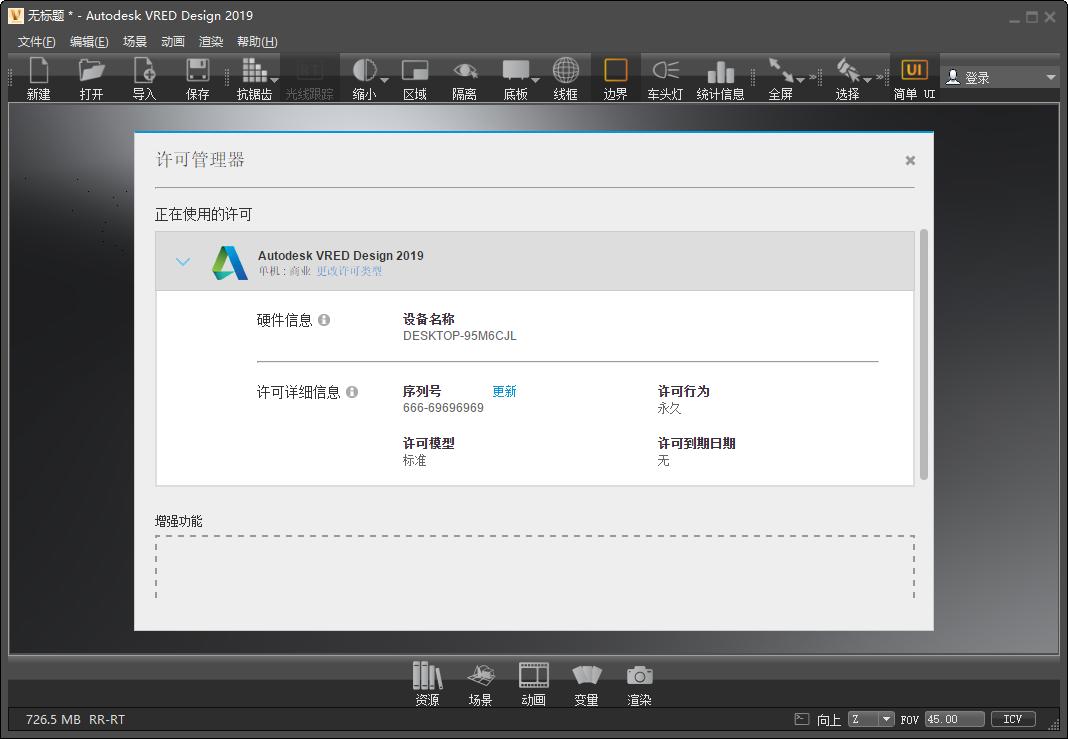Click 硬件信息 info icon
The image size is (1068, 739).
click(324, 320)
